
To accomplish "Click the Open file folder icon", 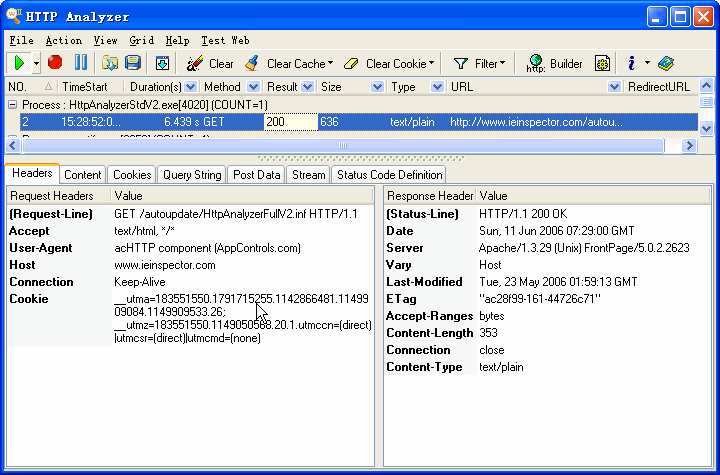I will coord(109,63).
